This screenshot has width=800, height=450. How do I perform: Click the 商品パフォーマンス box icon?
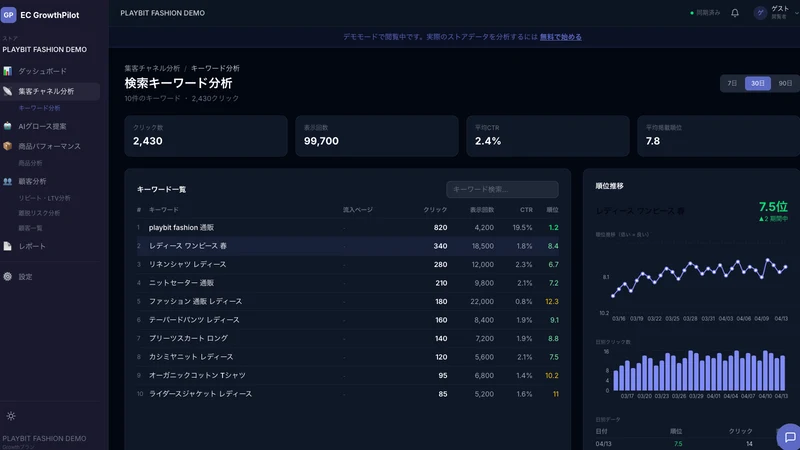7,146
